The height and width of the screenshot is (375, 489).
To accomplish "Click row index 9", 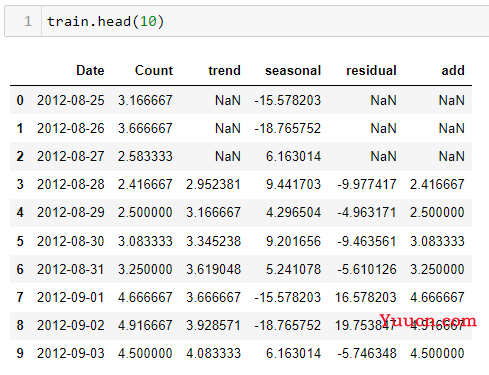I will pos(20,353).
